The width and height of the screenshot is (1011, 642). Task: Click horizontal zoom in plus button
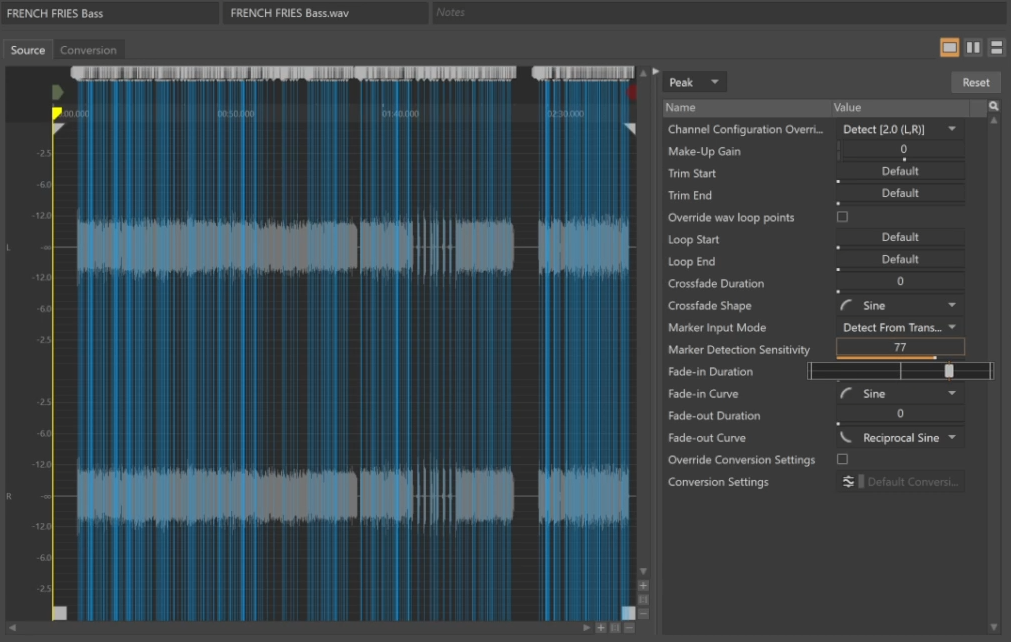tap(601, 627)
